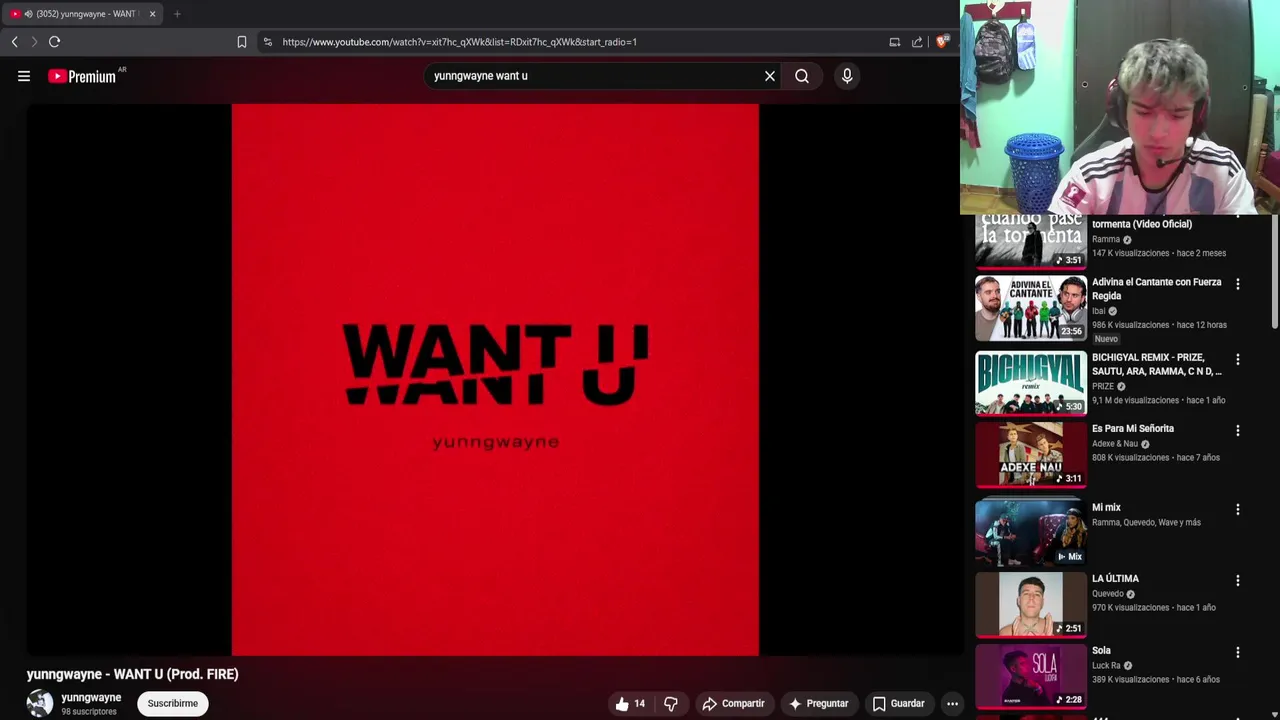Open Quevedo channel link
The height and width of the screenshot is (720, 1280).
[1108, 594]
